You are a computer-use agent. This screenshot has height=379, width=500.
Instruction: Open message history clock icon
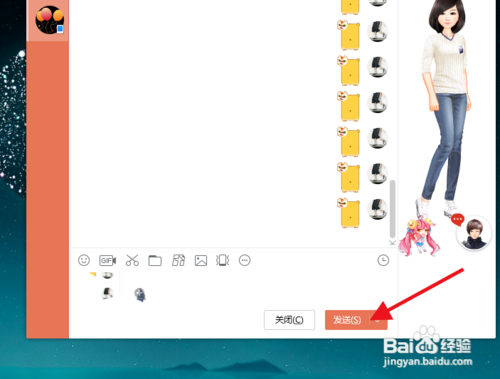[383, 260]
